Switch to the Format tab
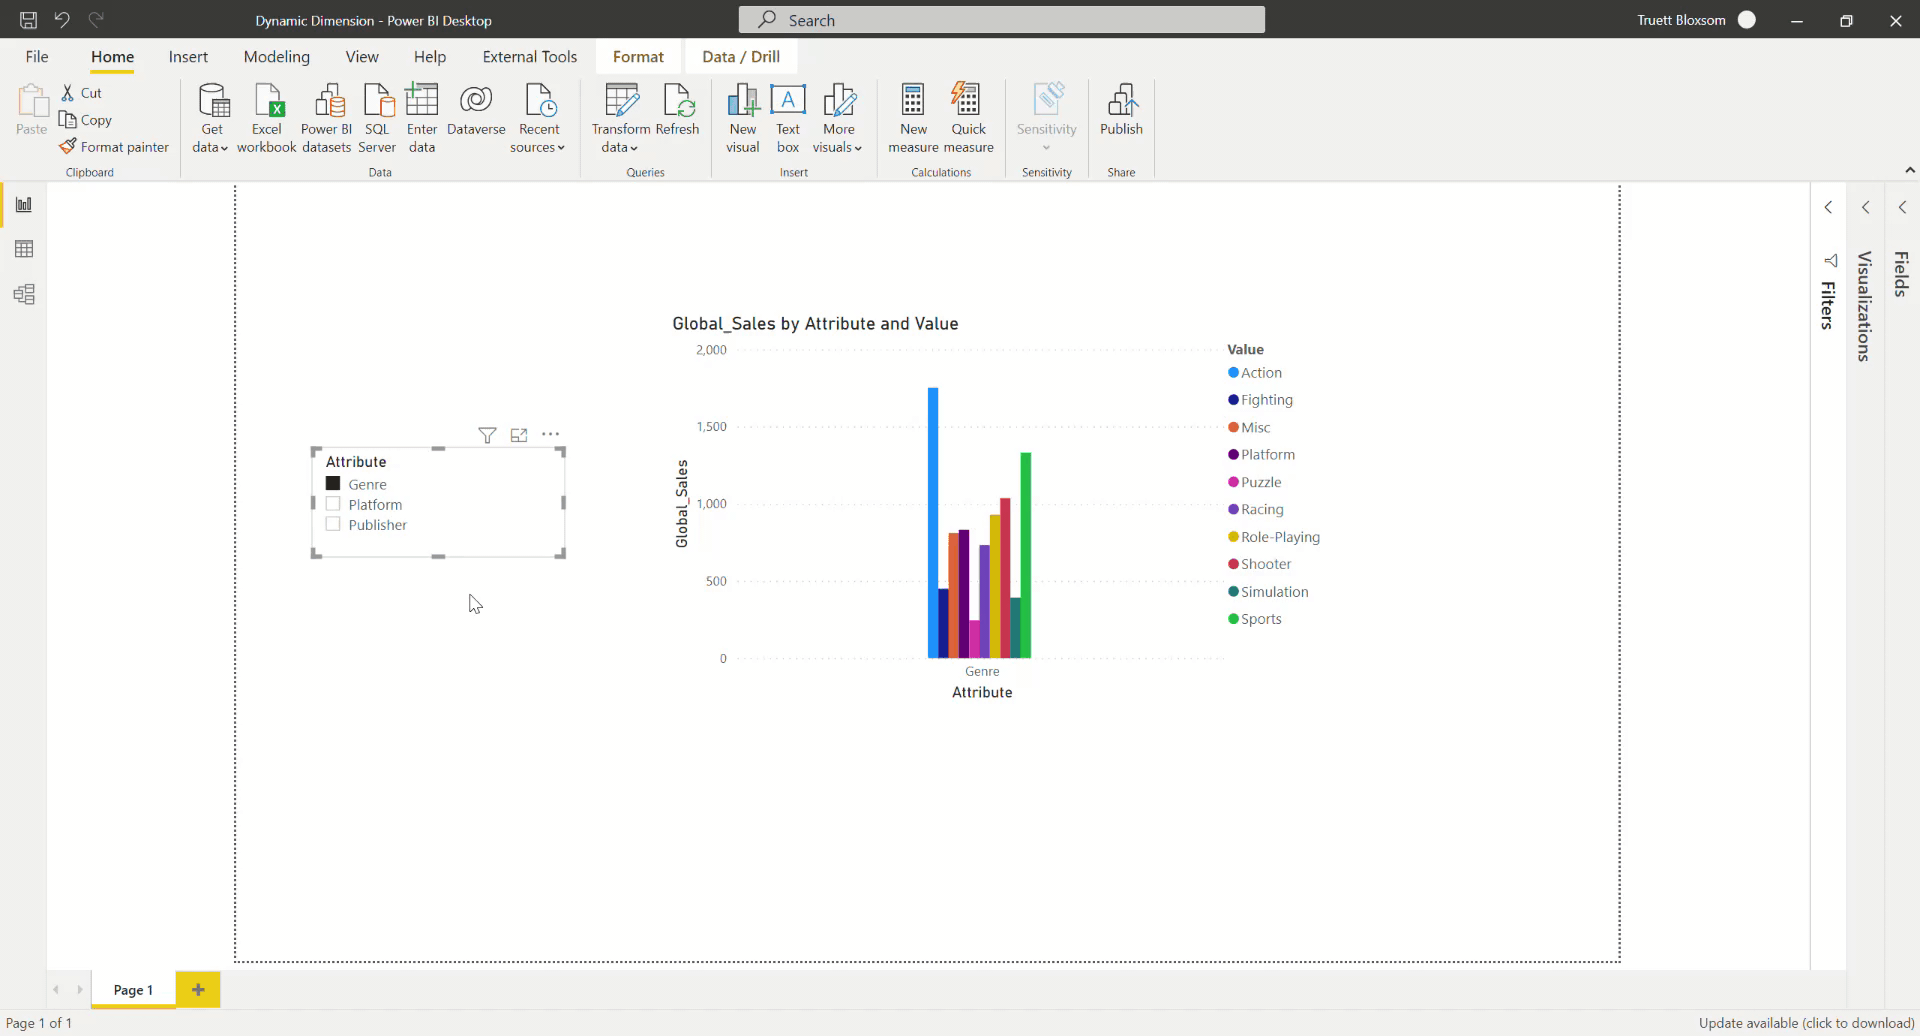The width and height of the screenshot is (1920, 1036). (639, 56)
